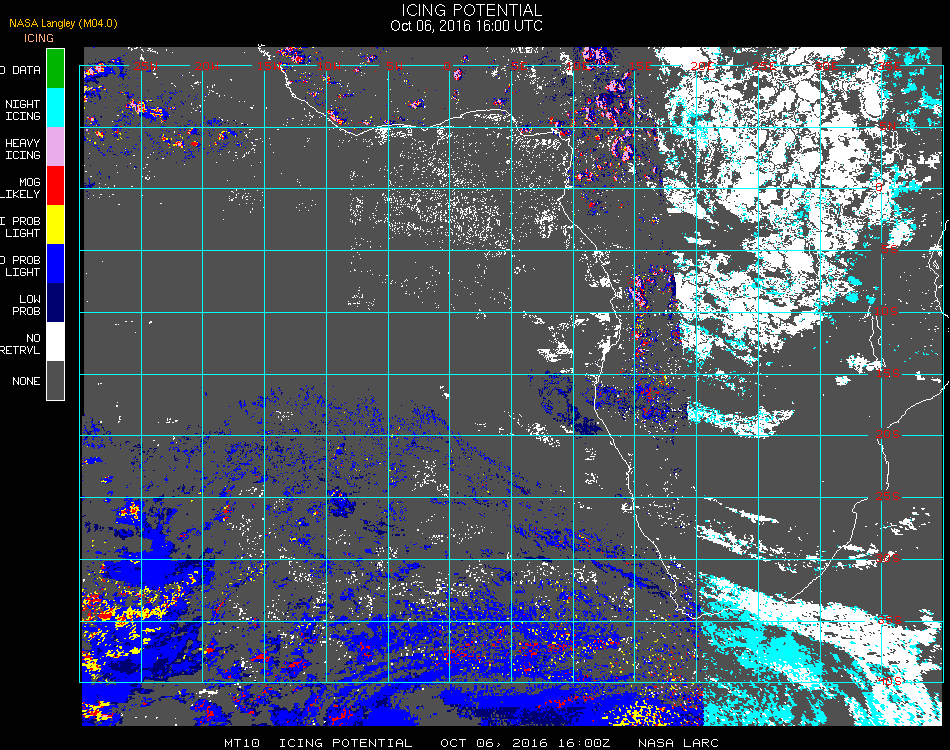950x750 pixels.
Task: Click the 40S latitude label
Action: pyautogui.click(x=890, y=682)
